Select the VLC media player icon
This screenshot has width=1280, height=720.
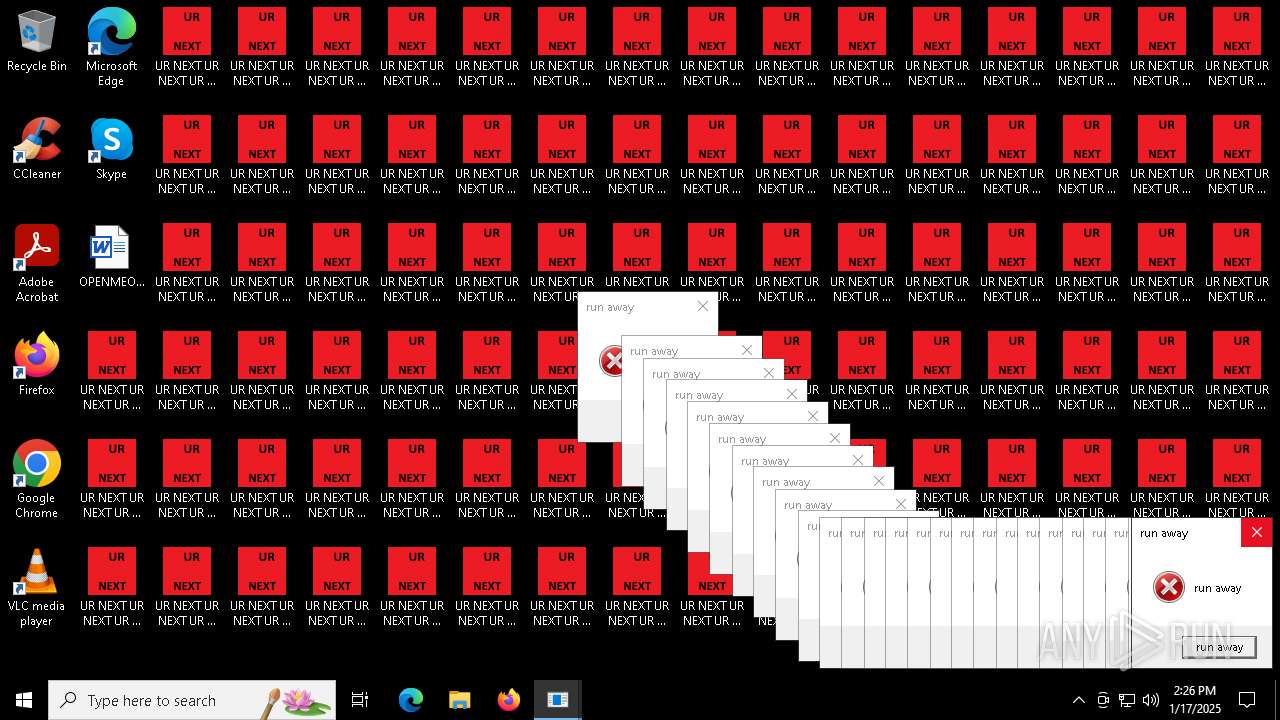(x=37, y=587)
